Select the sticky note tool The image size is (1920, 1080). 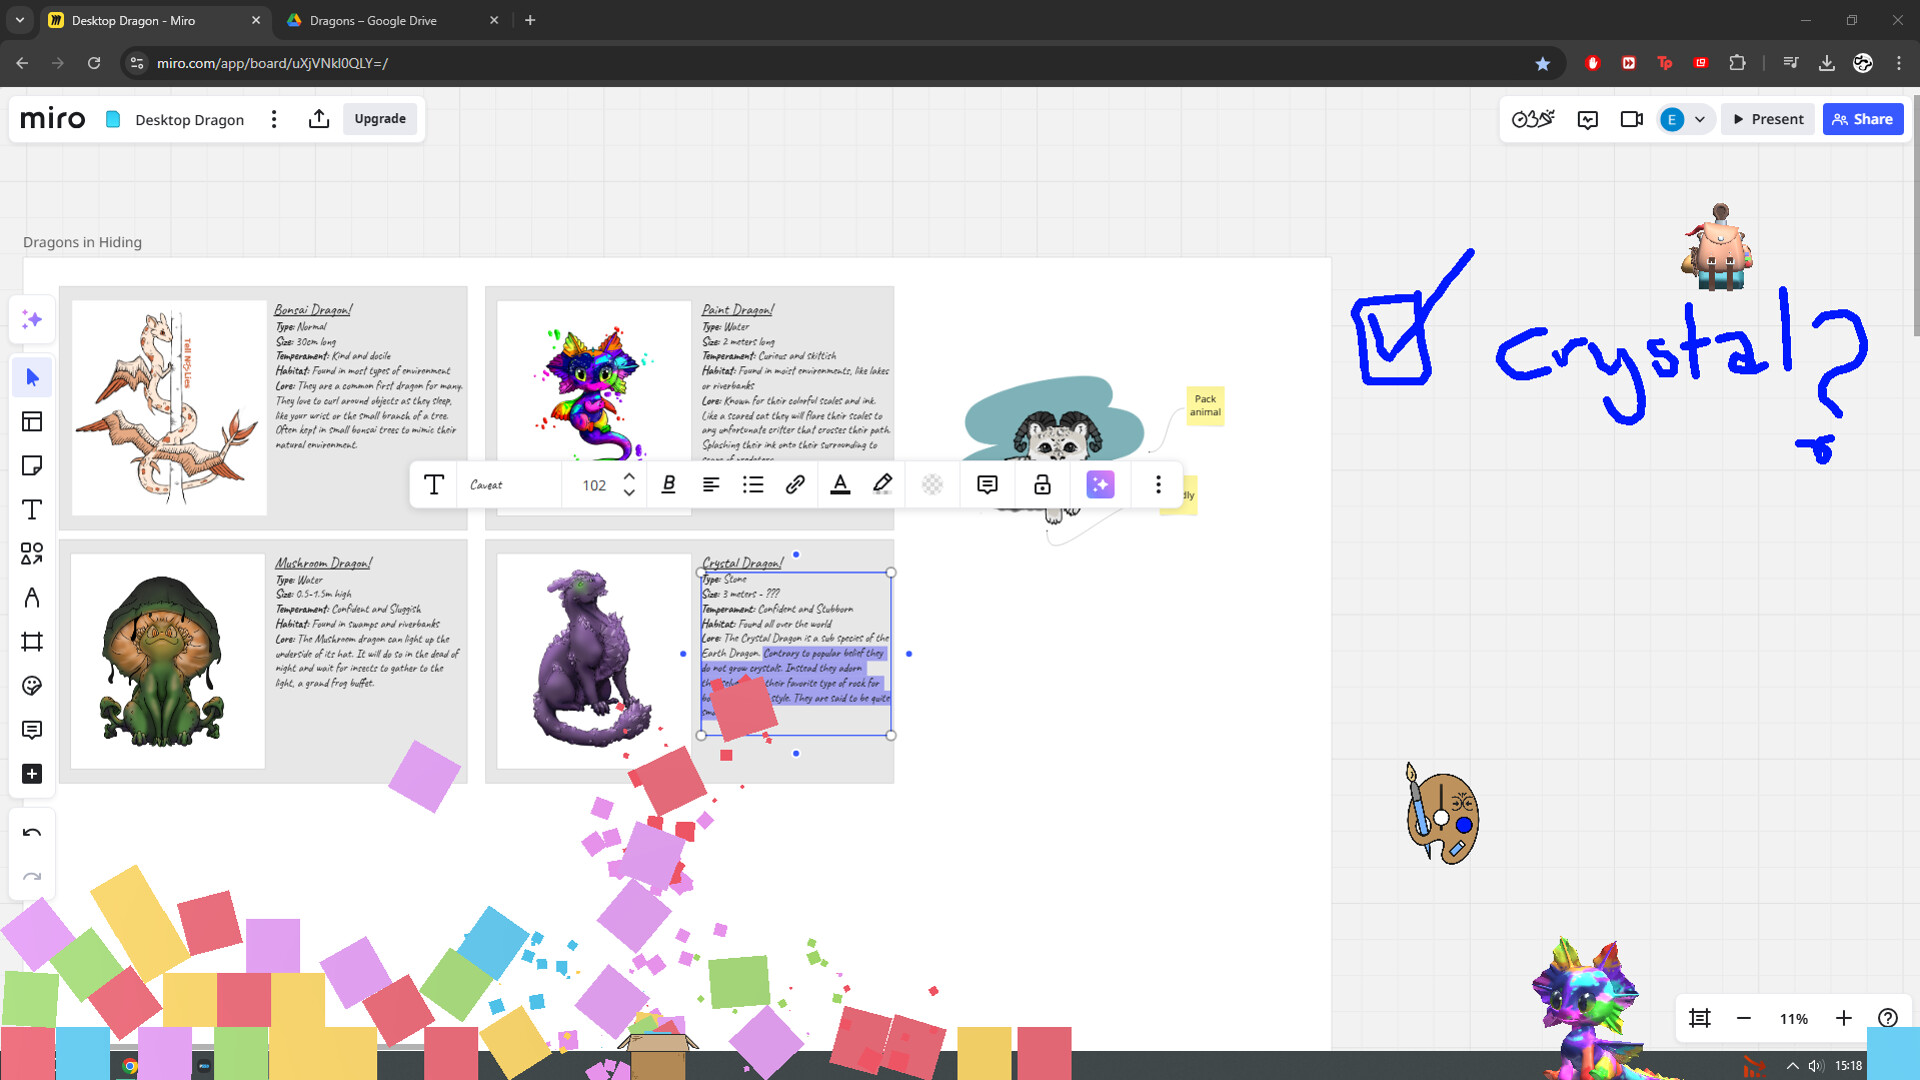(x=32, y=465)
